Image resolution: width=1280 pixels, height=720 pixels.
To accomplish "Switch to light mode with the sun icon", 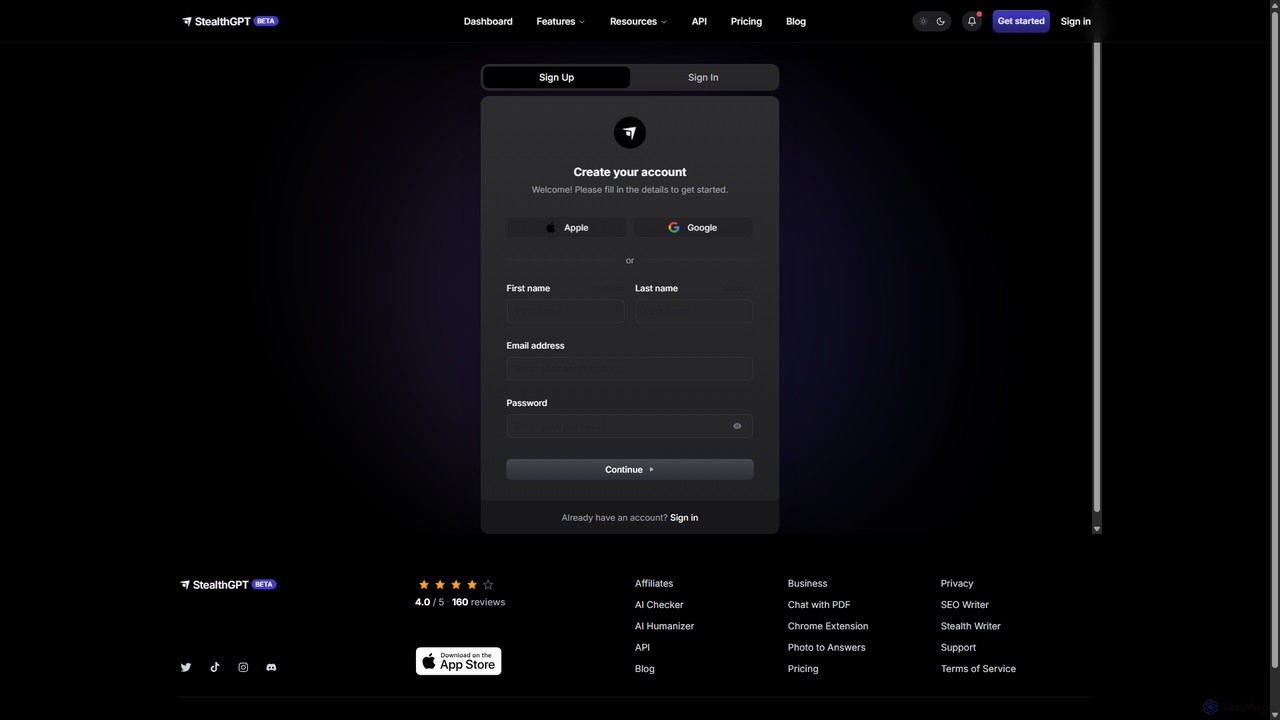I will point(923,21).
